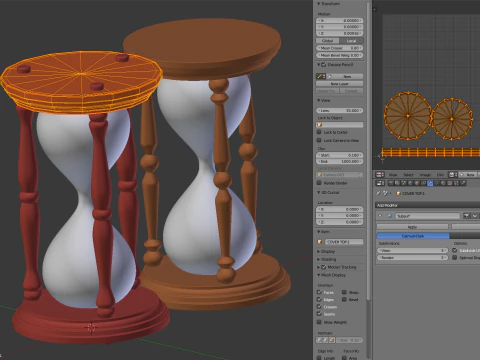Screen dimensions: 480x360
Task: Select the active Modifiers wrench tab
Action: pos(430,183)
